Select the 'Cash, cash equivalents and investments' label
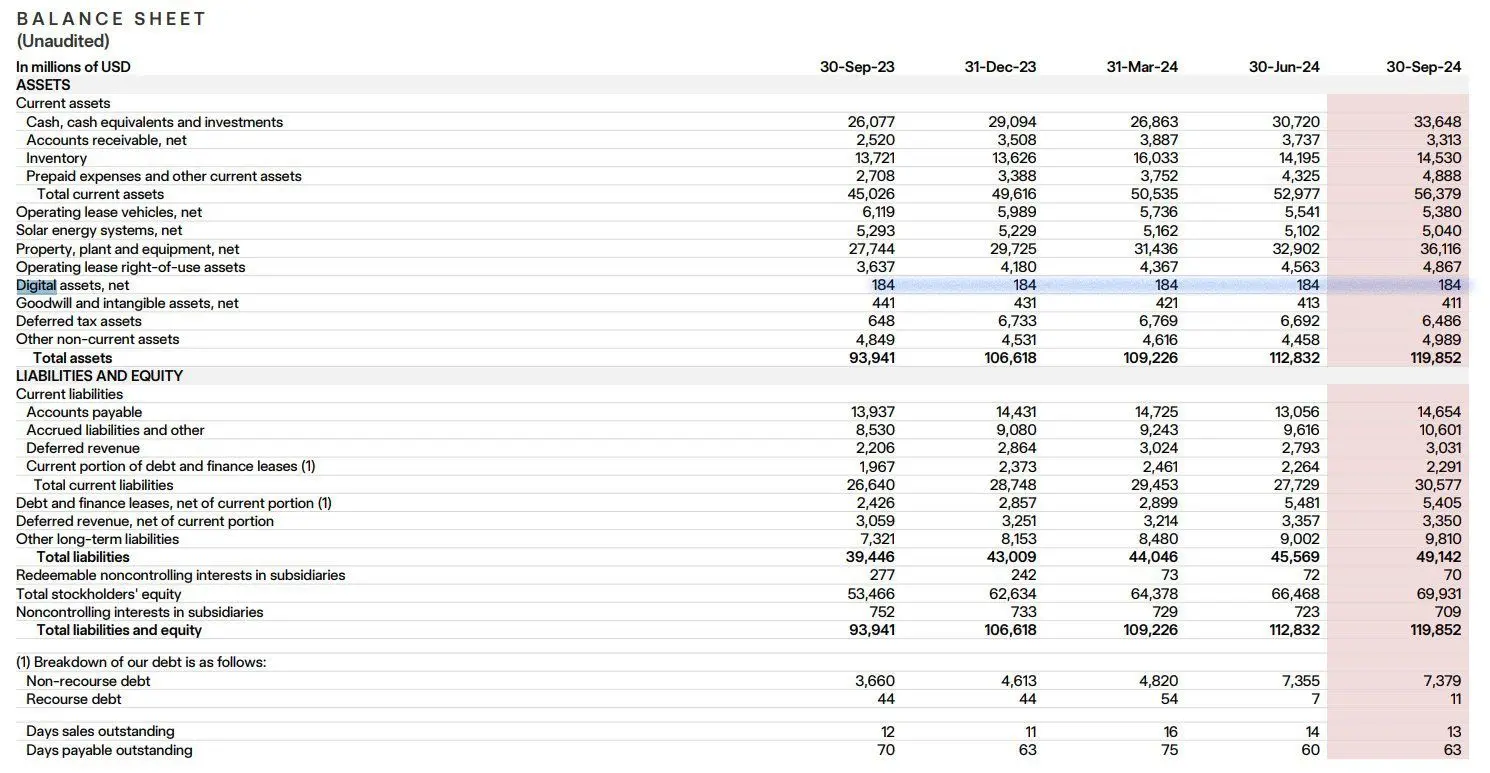 pos(155,122)
